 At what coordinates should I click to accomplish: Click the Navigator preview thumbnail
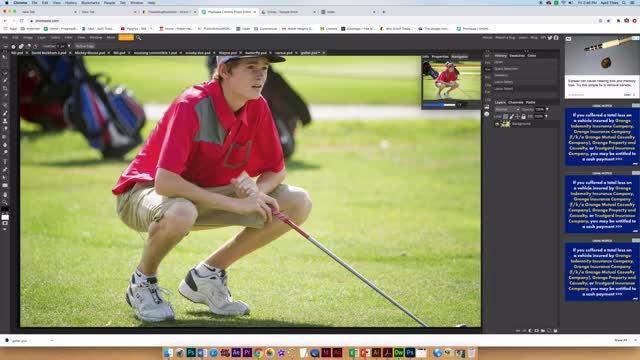pyautogui.click(x=451, y=81)
